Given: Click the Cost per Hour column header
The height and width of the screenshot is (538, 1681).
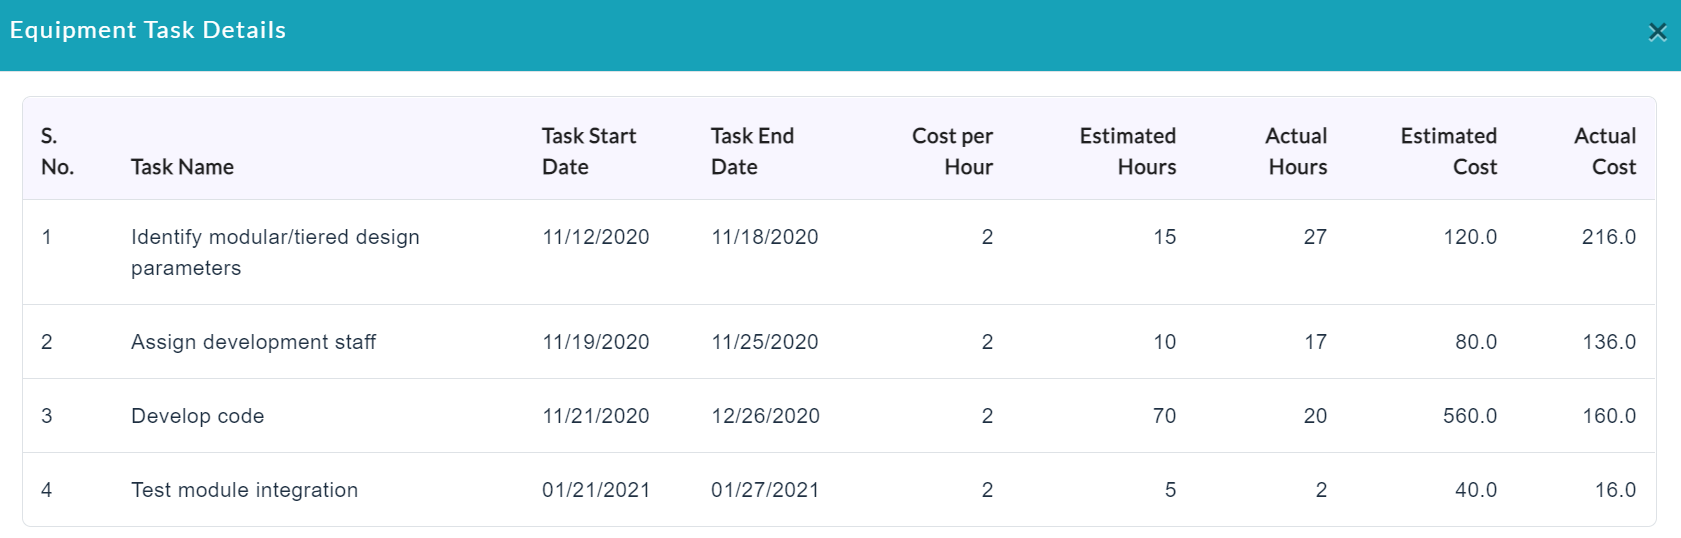Looking at the screenshot, I should [952, 151].
